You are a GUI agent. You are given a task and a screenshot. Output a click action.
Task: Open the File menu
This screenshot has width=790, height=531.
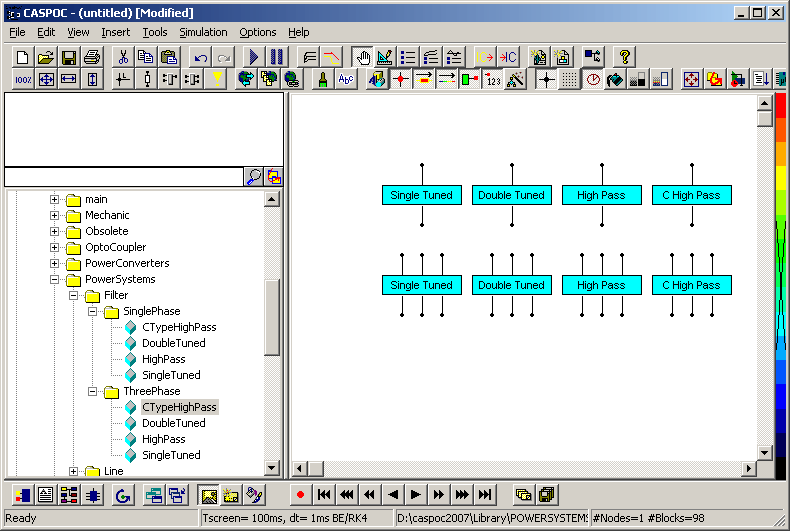17,32
